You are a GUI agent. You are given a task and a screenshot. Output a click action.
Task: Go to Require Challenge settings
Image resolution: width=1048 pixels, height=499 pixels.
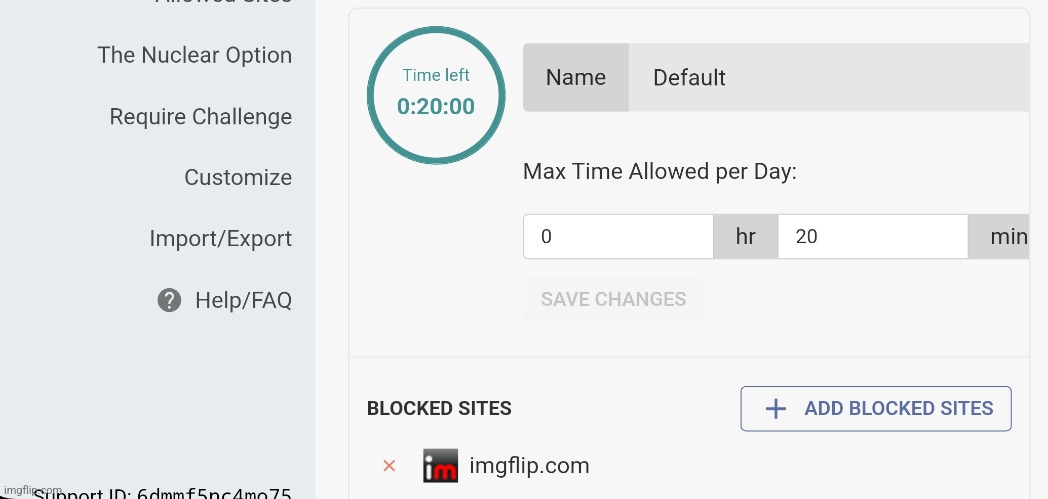[200, 117]
